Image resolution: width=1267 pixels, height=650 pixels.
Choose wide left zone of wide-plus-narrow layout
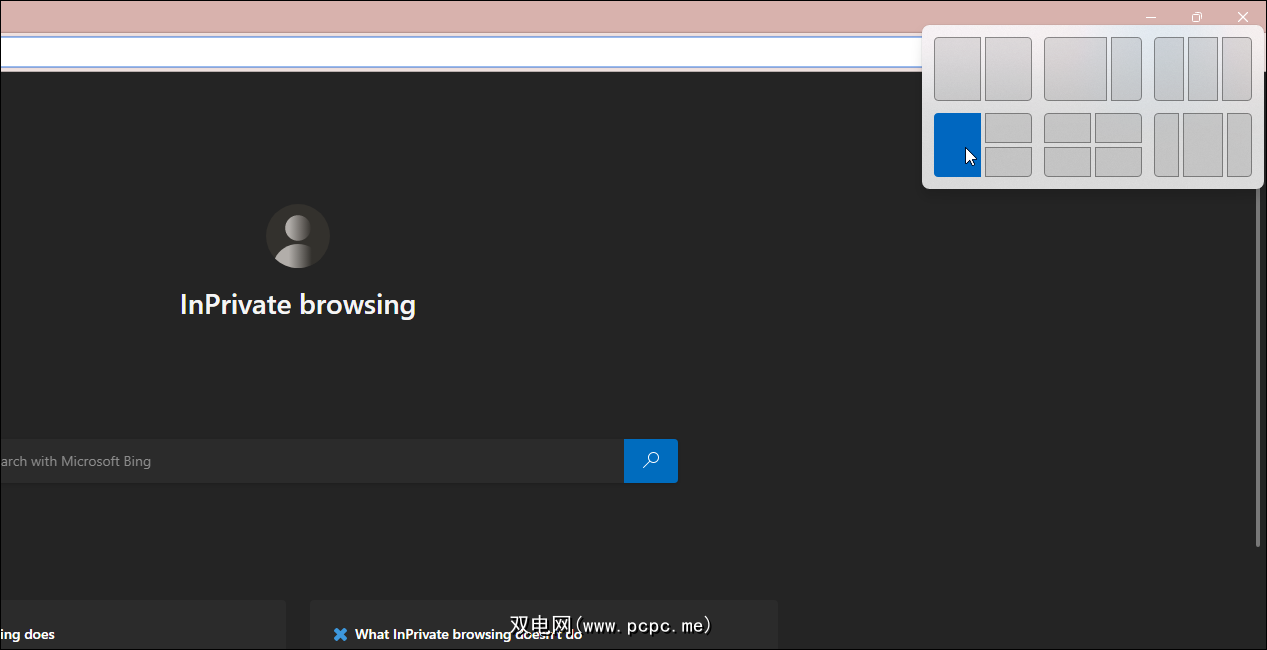coord(1075,69)
